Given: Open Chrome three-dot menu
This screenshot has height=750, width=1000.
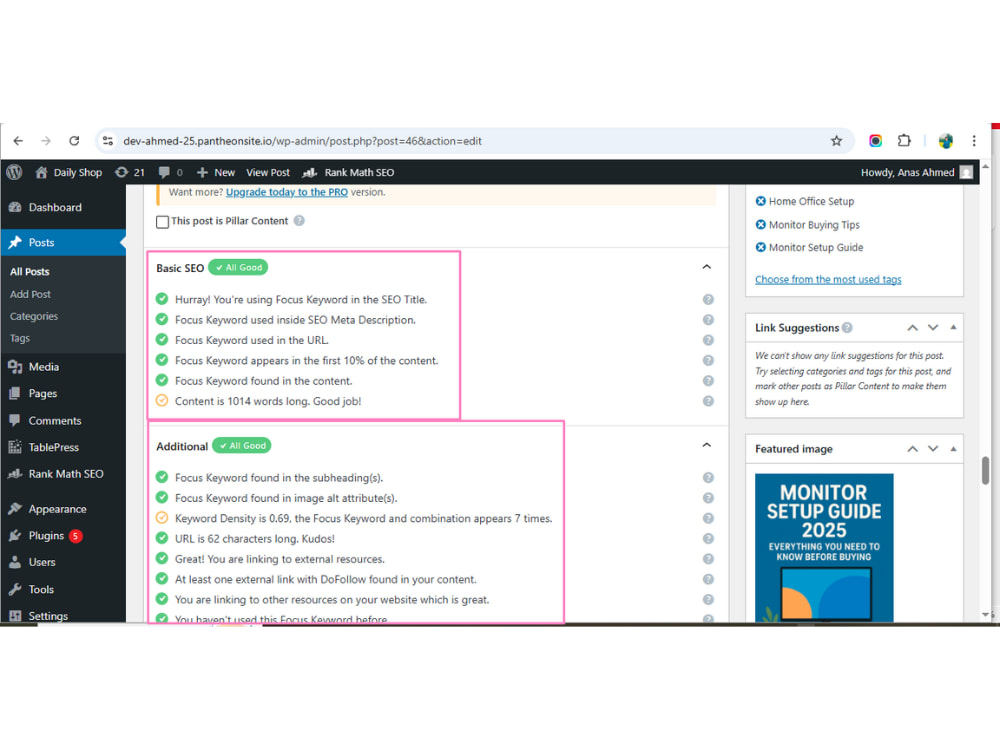Looking at the screenshot, I should (974, 141).
